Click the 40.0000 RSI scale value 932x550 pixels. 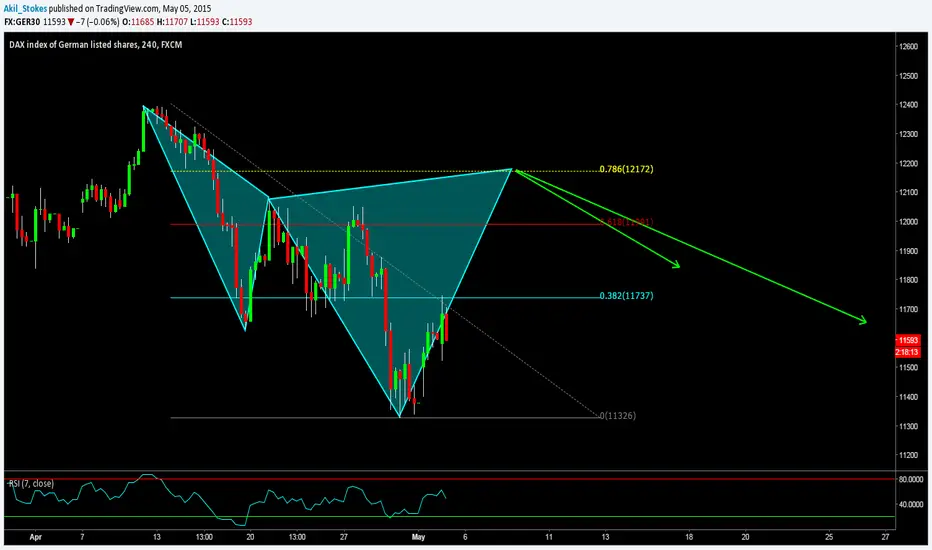[910, 505]
